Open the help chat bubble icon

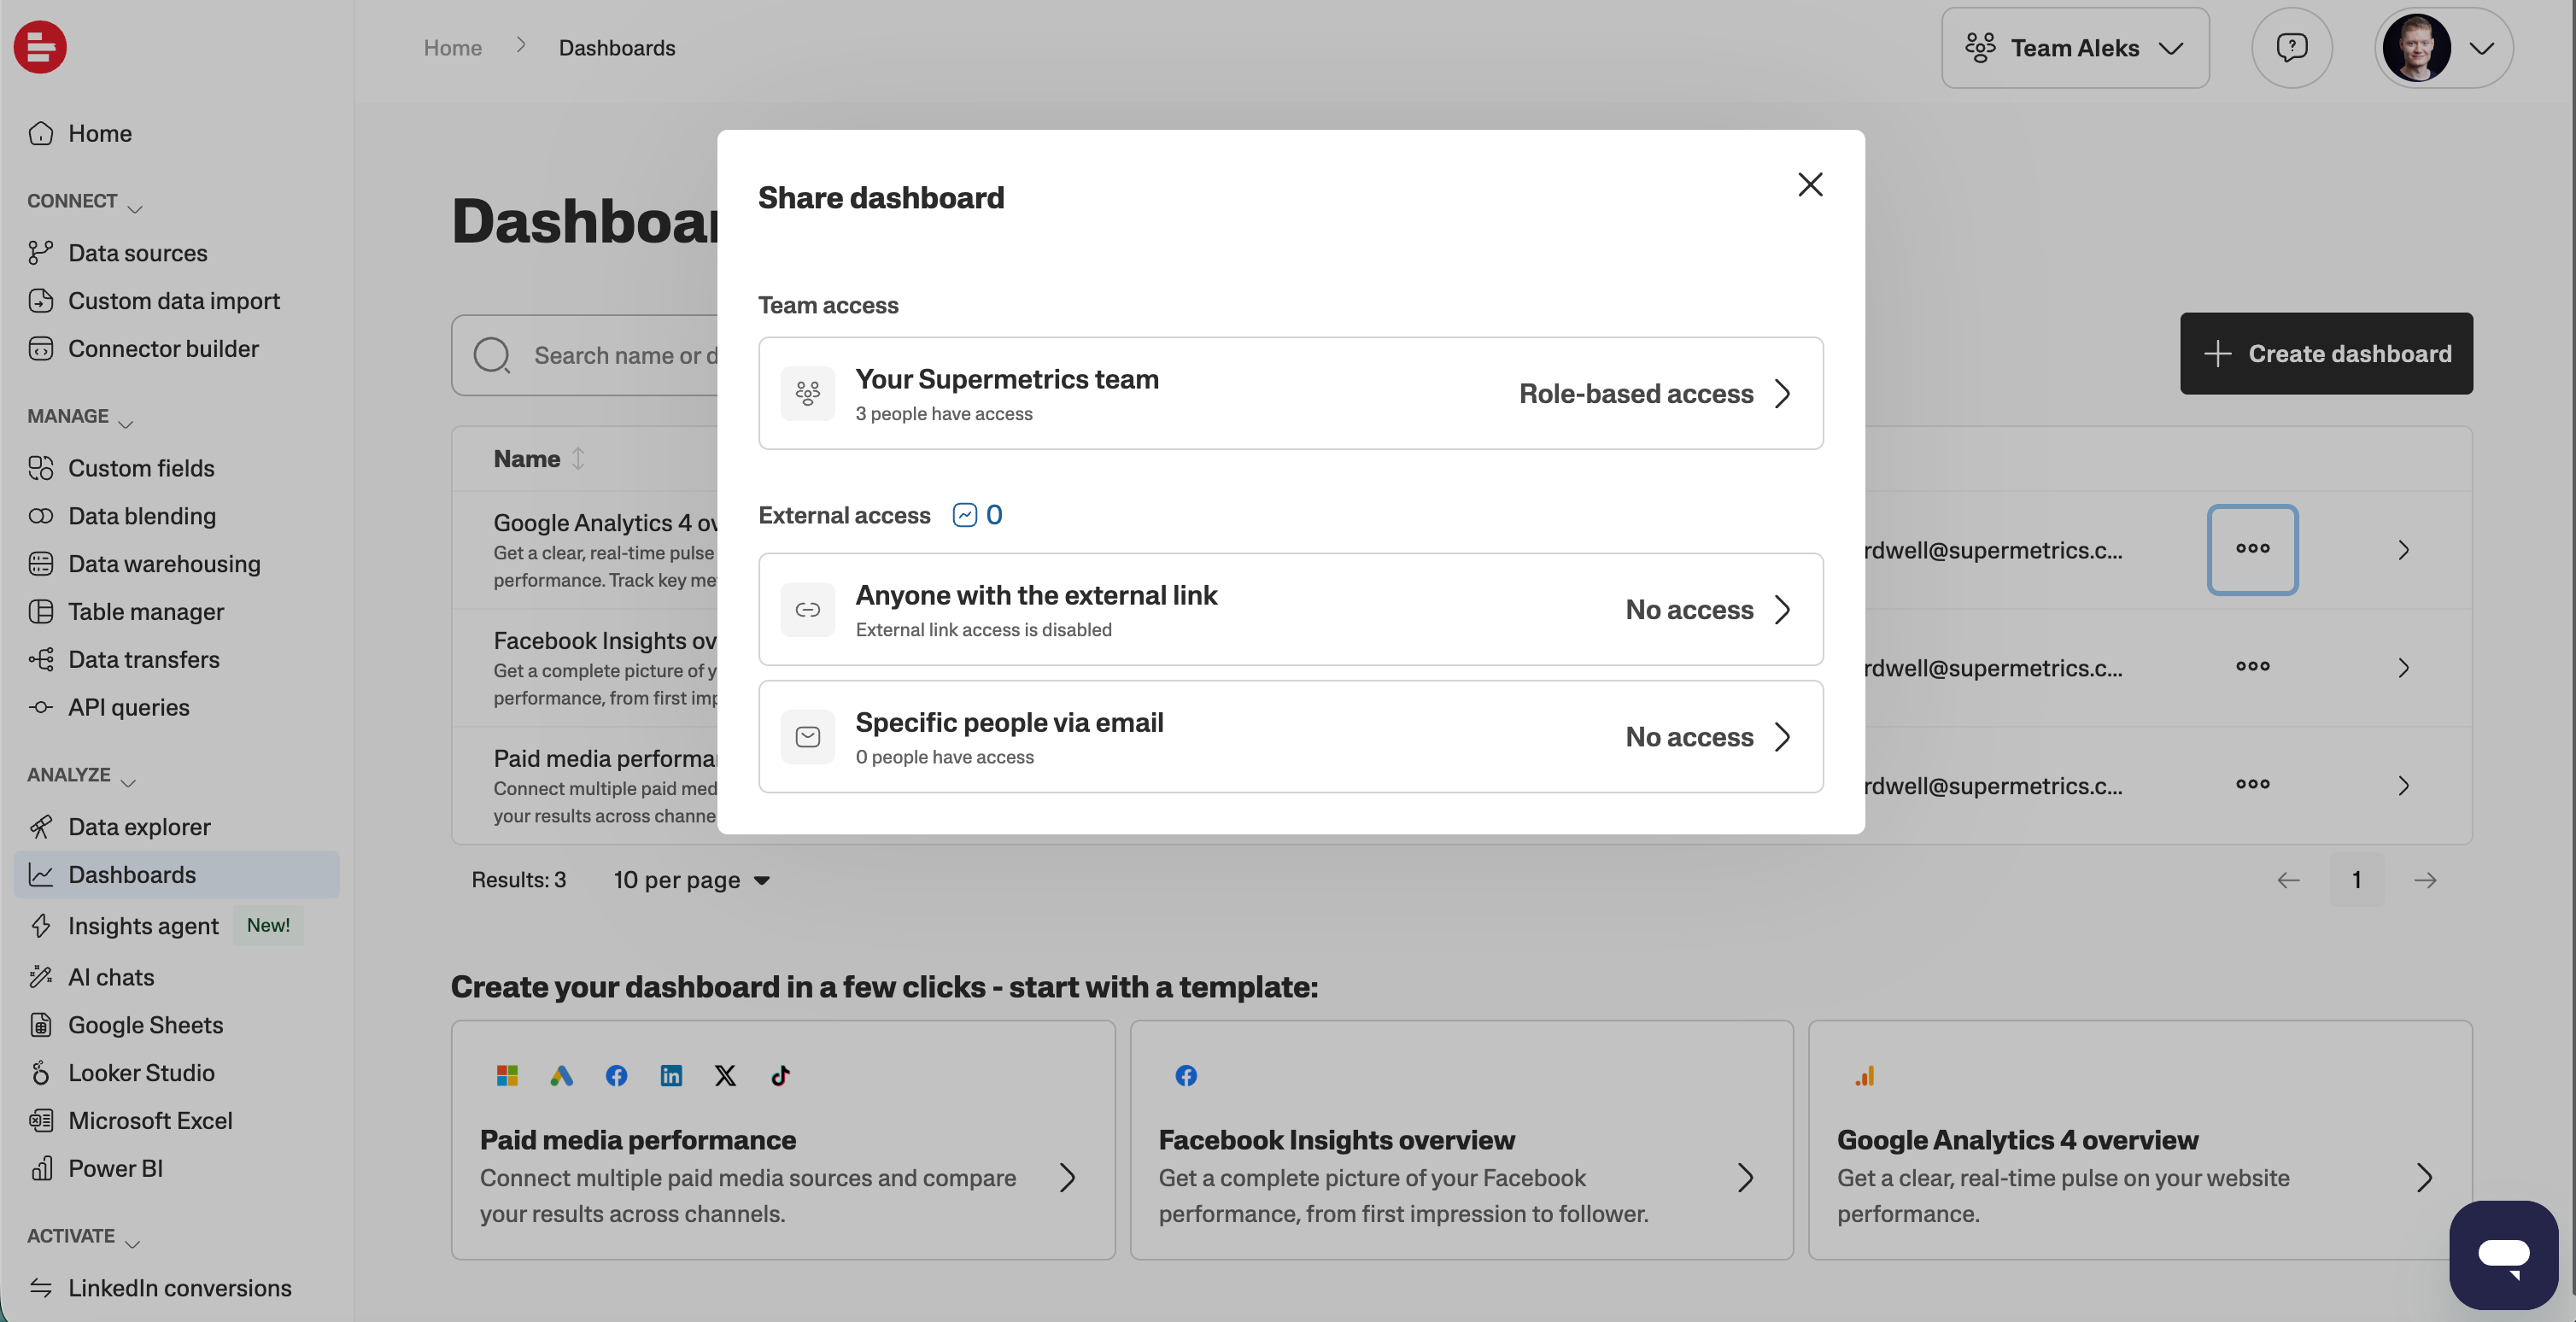pos(2291,47)
